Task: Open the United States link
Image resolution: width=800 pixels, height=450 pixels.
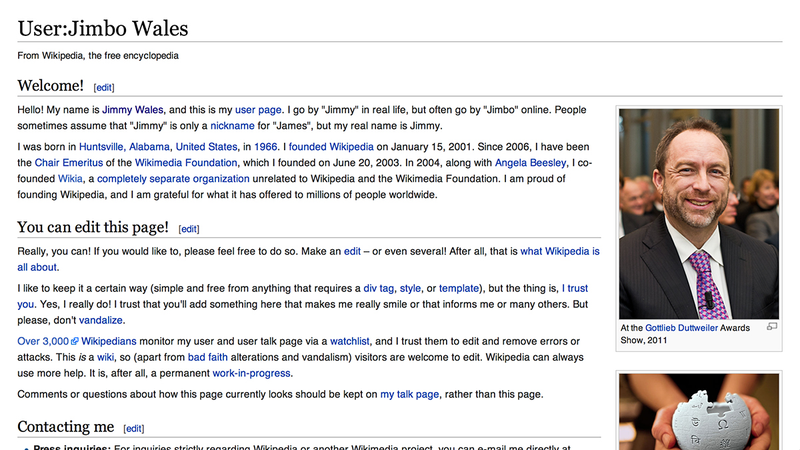Action: [206, 147]
